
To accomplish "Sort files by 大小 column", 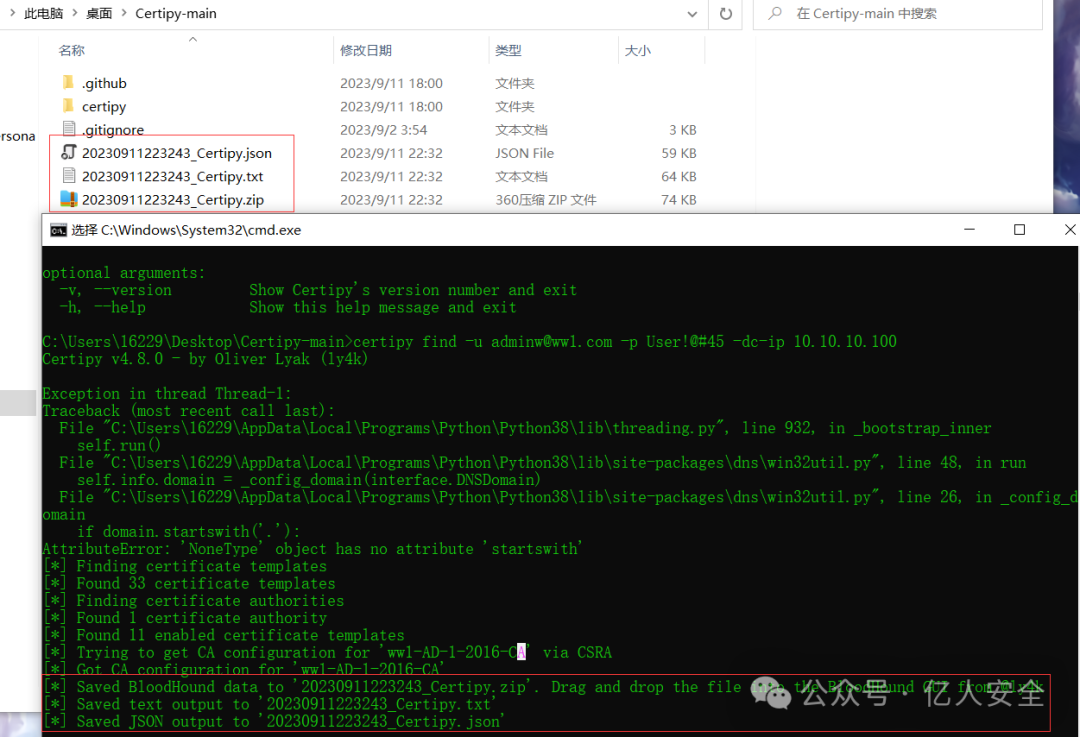I will pyautogui.click(x=638, y=50).
